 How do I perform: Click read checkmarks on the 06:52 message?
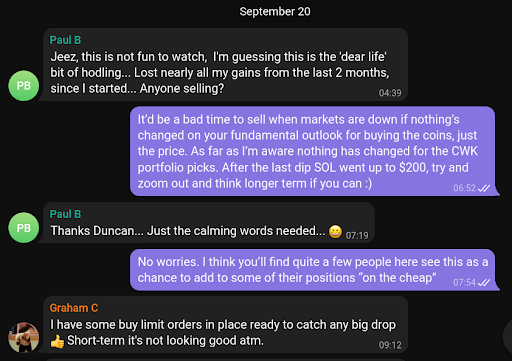click(484, 188)
